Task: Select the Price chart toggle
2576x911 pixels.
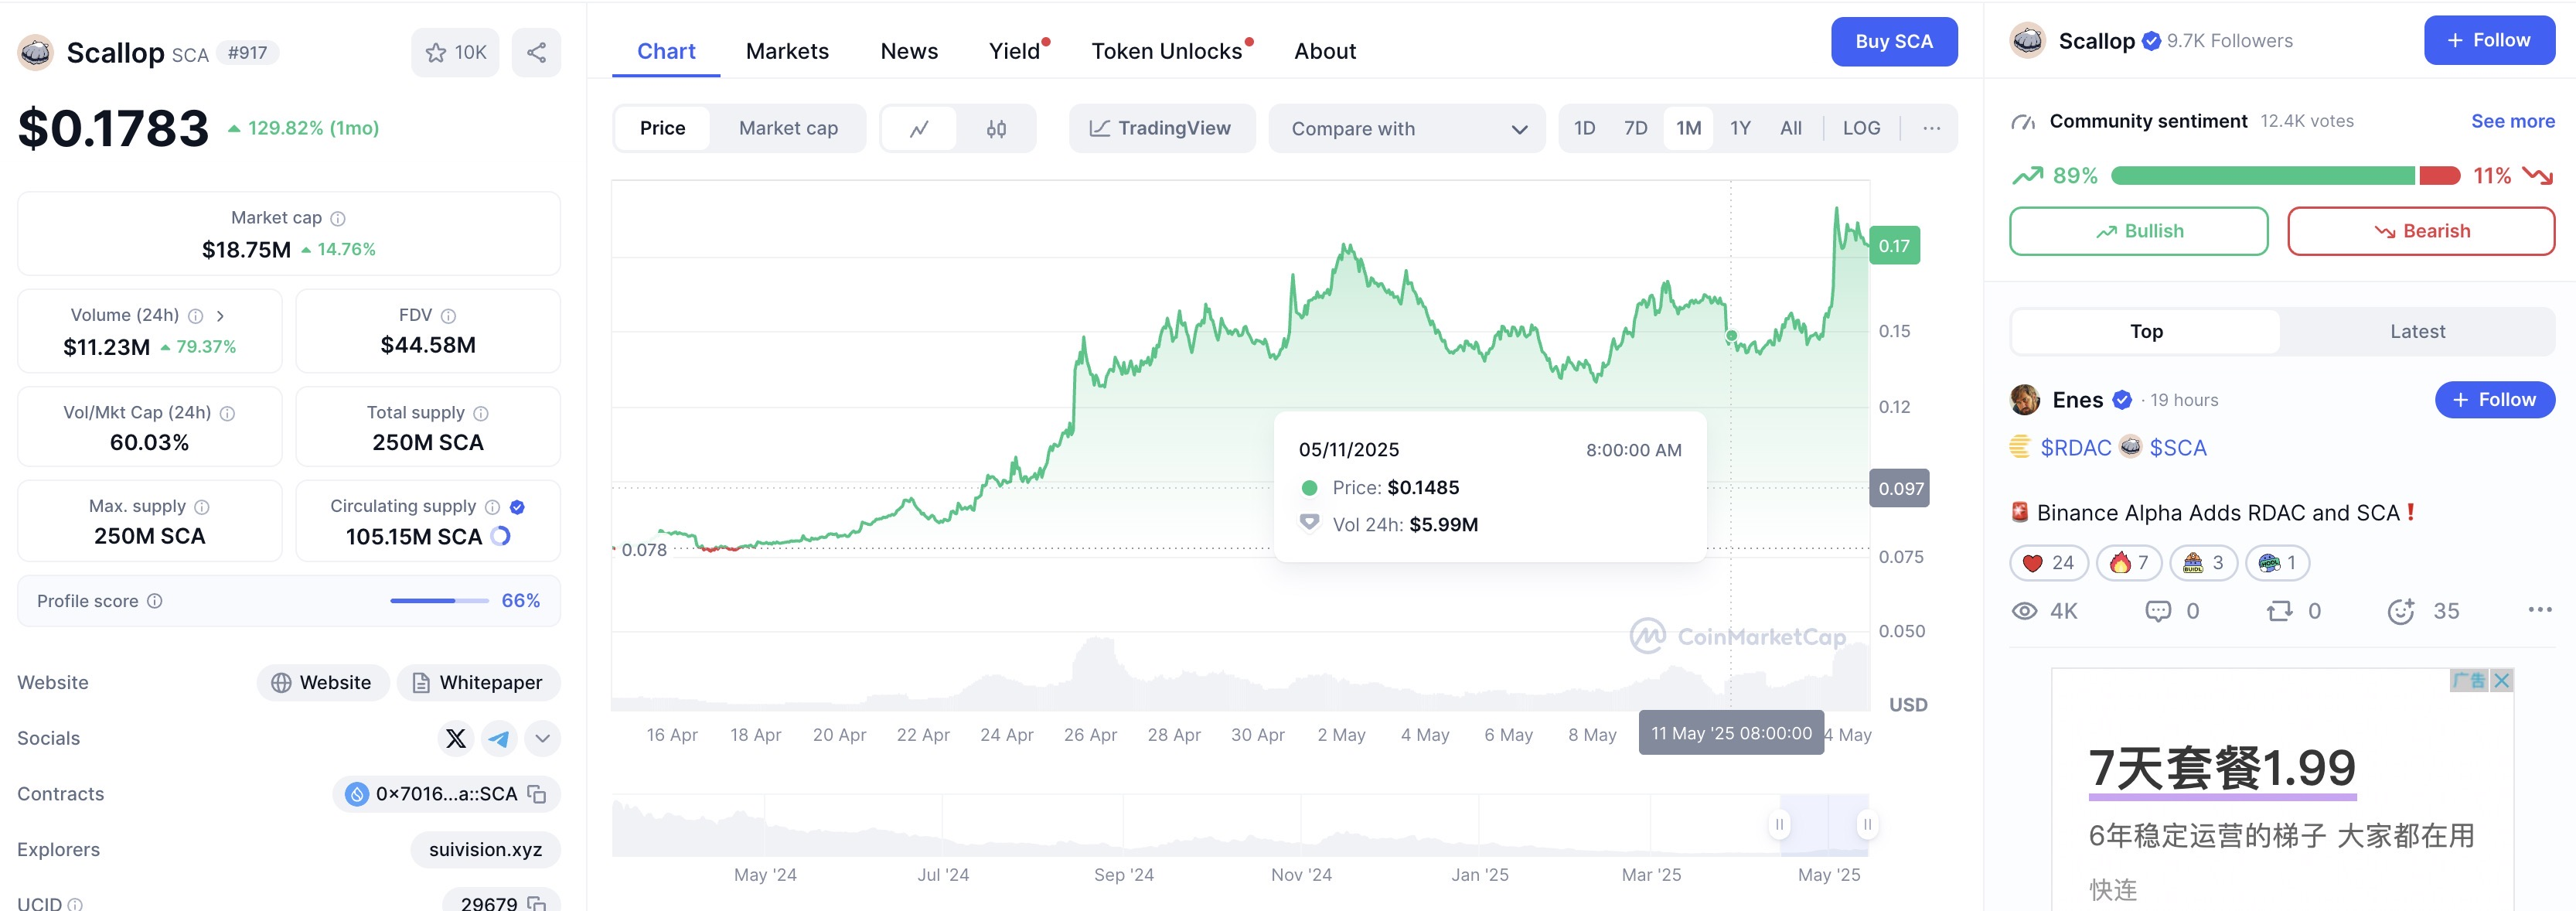Action: [x=662, y=128]
